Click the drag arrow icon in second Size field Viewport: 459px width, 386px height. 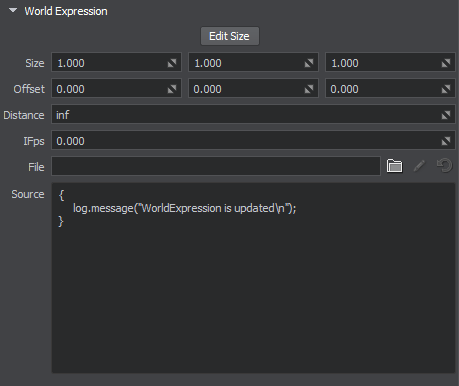(x=309, y=63)
